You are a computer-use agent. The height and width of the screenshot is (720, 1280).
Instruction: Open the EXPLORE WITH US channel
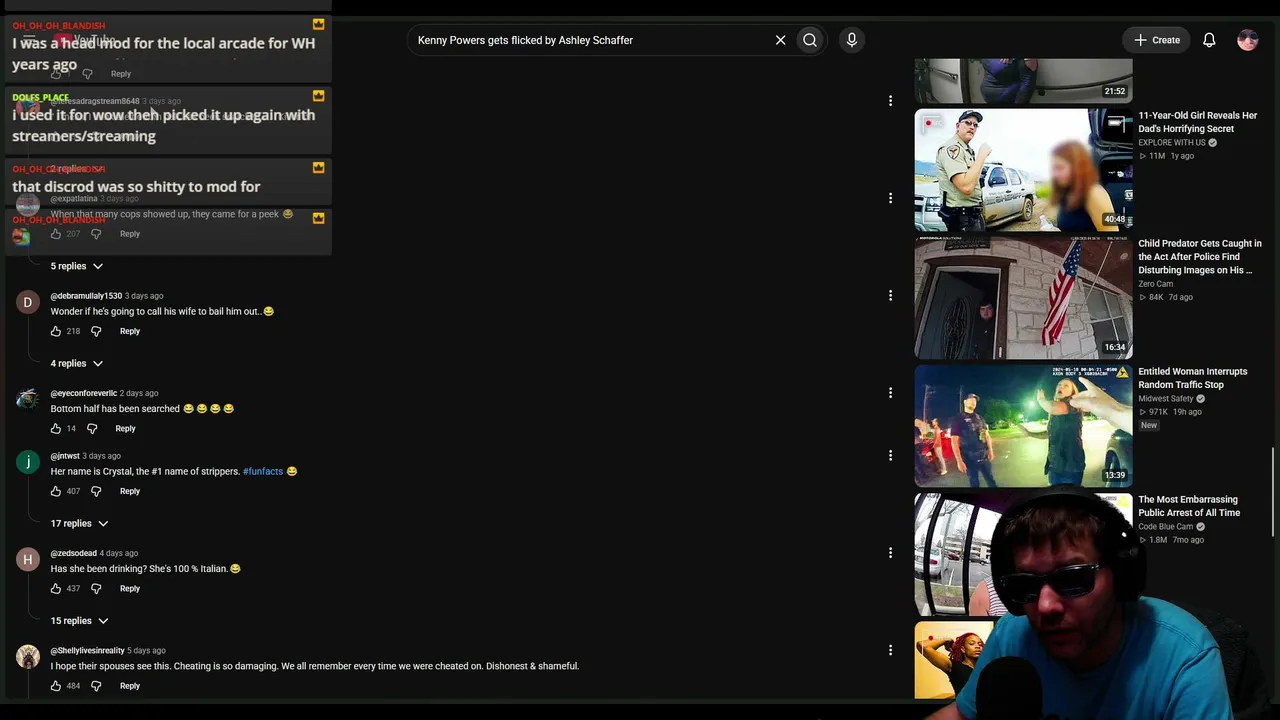click(1172, 143)
